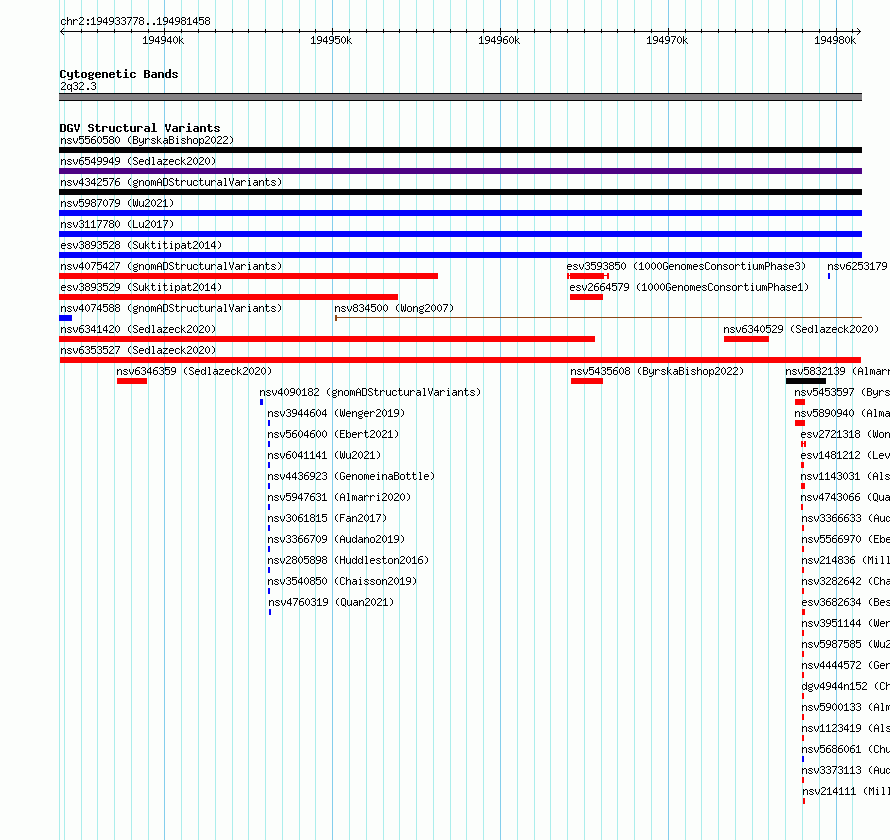This screenshot has width=890, height=840.
Task: Click the nsv214111 variant label
Action: click(846, 791)
